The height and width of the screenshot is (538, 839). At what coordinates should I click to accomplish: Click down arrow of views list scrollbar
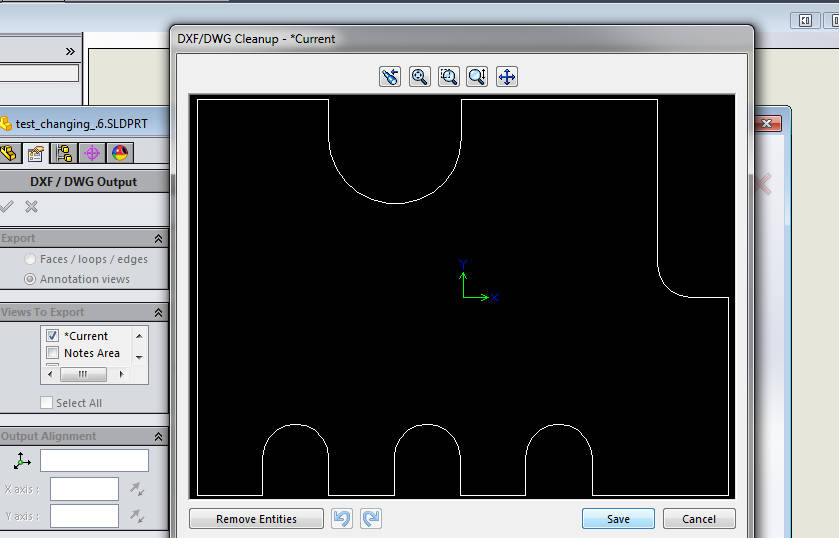tap(139, 357)
